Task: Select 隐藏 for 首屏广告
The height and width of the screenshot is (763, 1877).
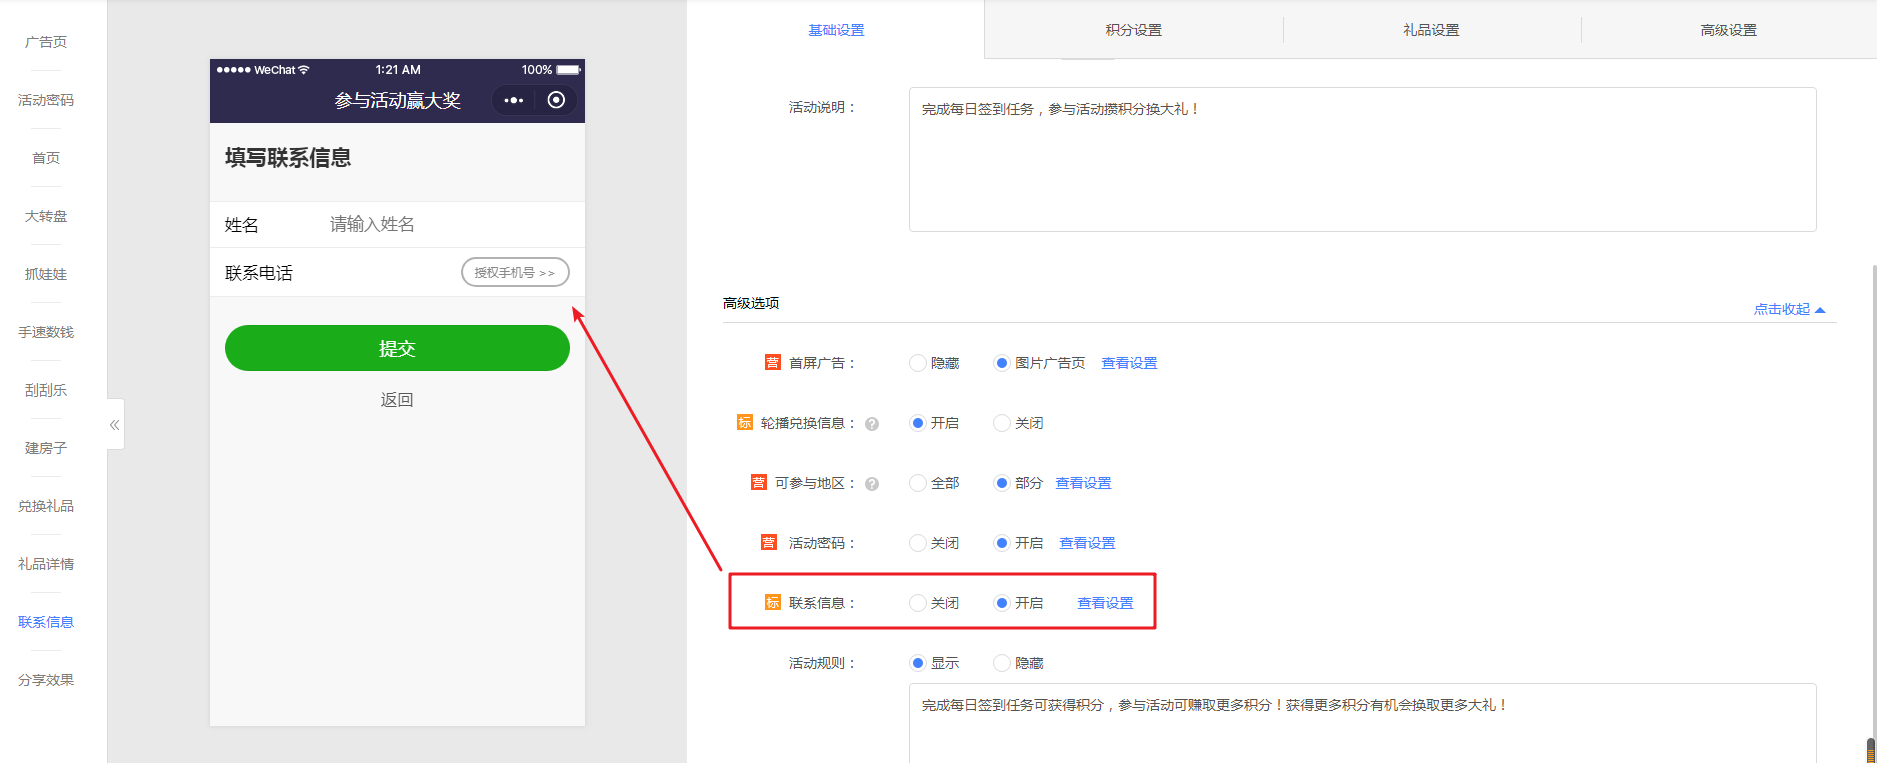Action: (x=917, y=363)
